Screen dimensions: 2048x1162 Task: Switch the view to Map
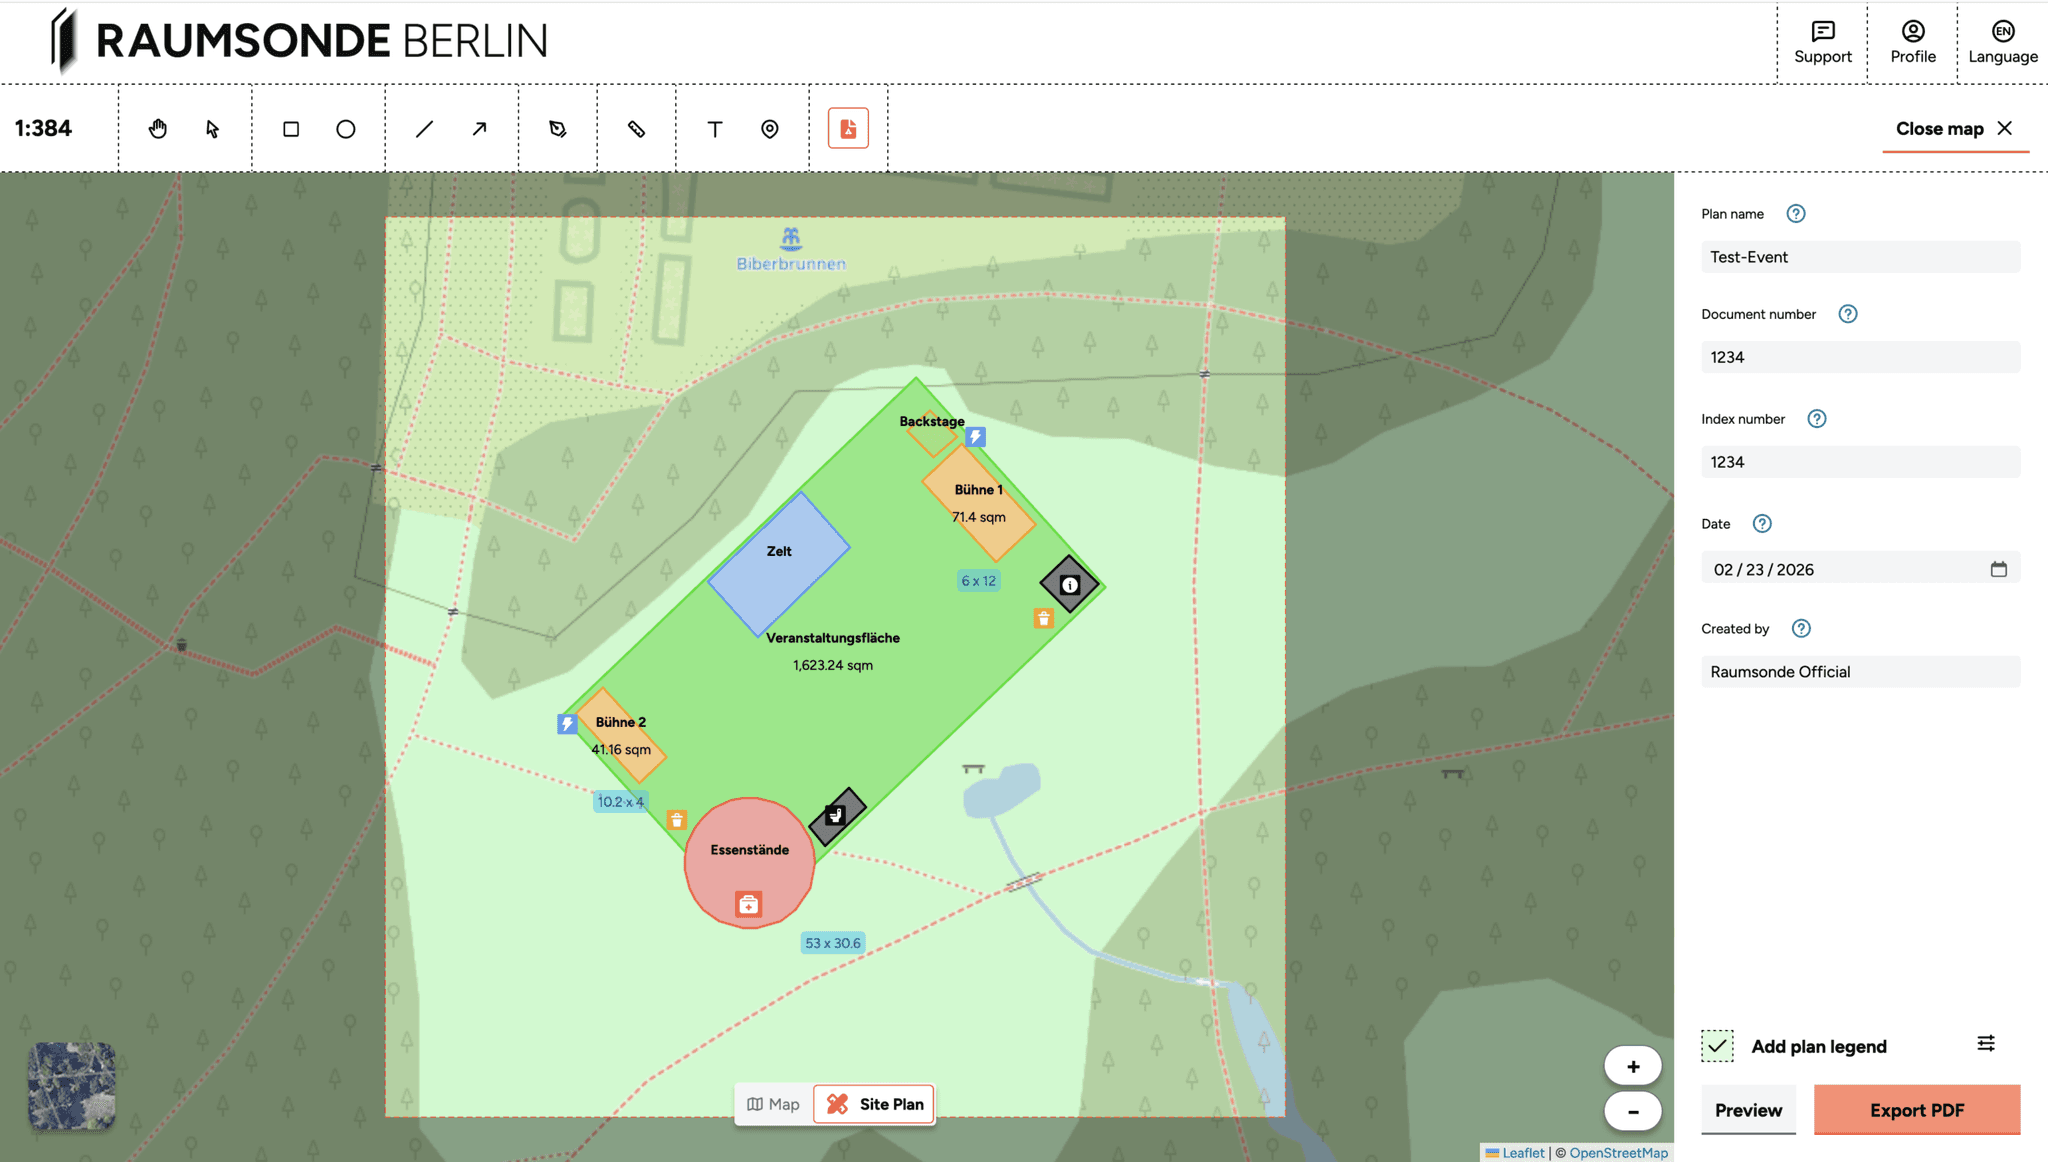[772, 1104]
